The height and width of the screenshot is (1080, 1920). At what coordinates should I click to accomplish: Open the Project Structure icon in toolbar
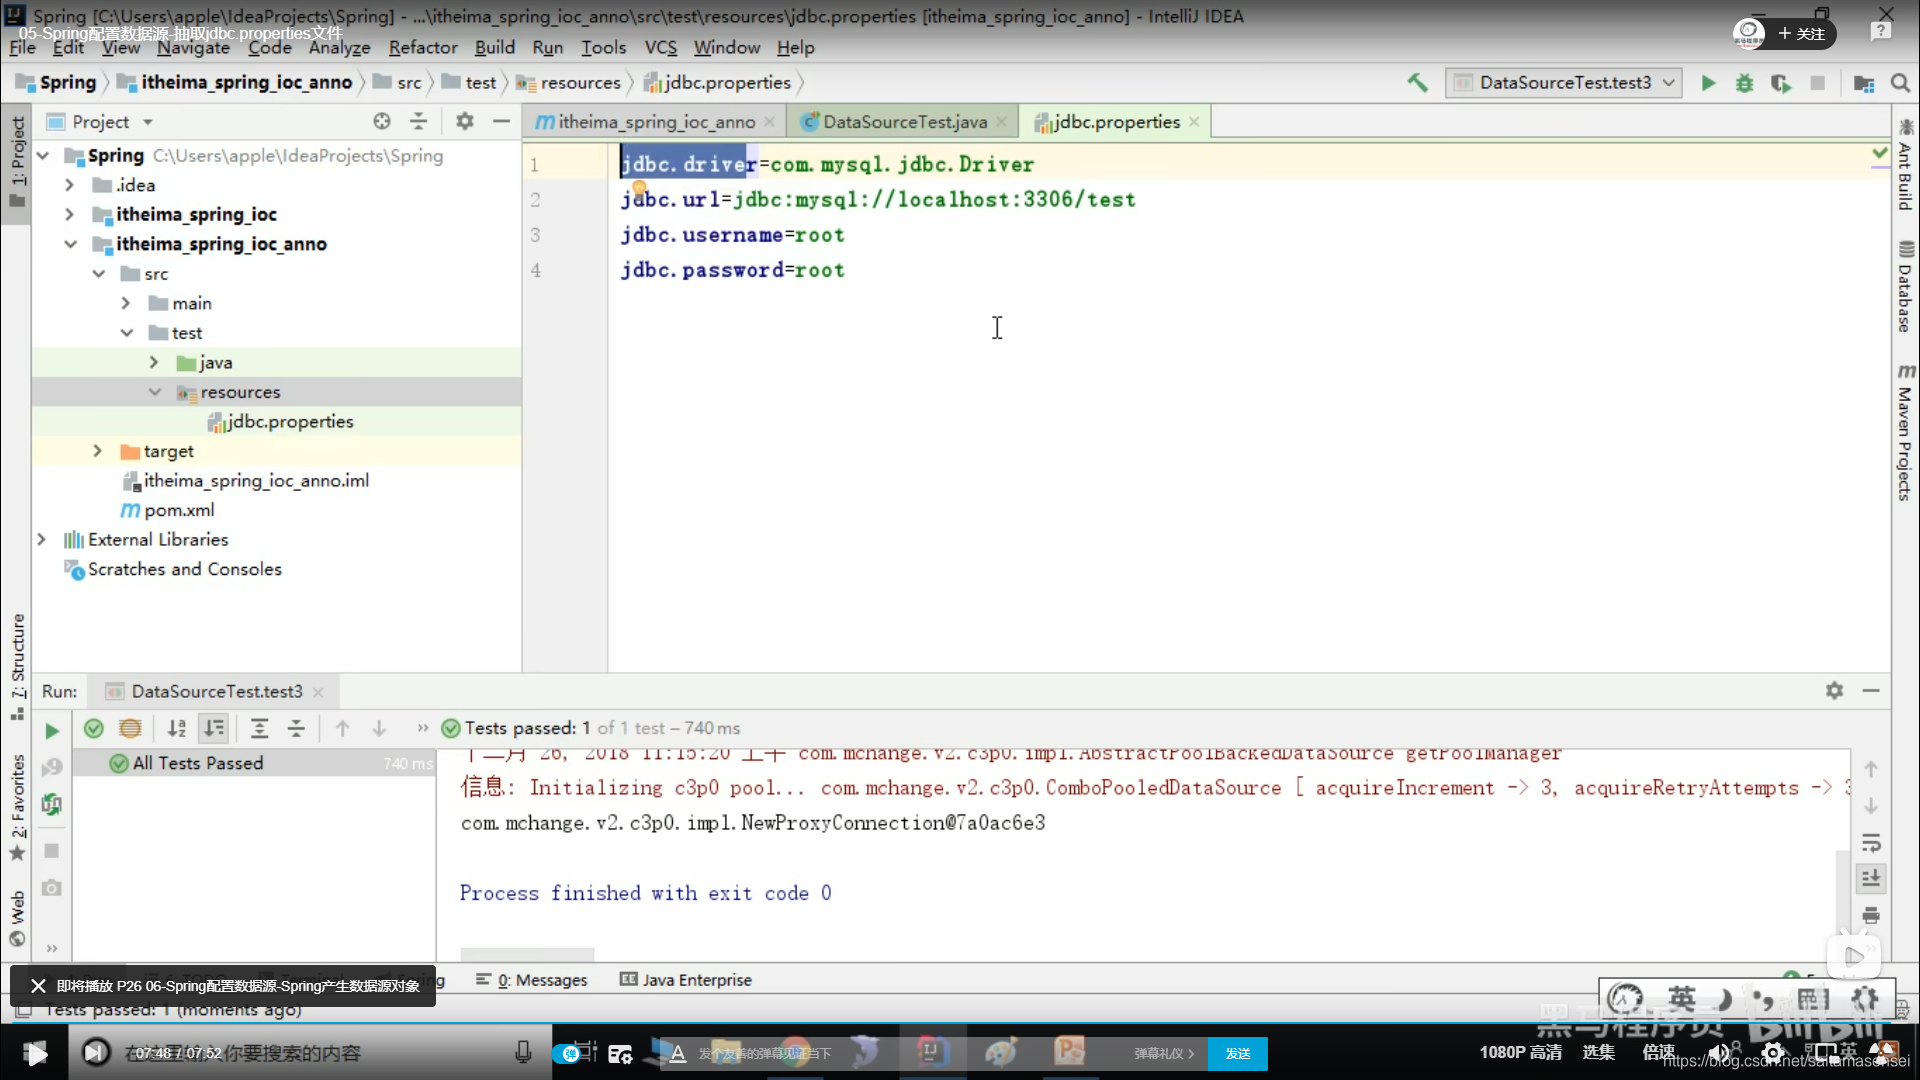point(1863,83)
